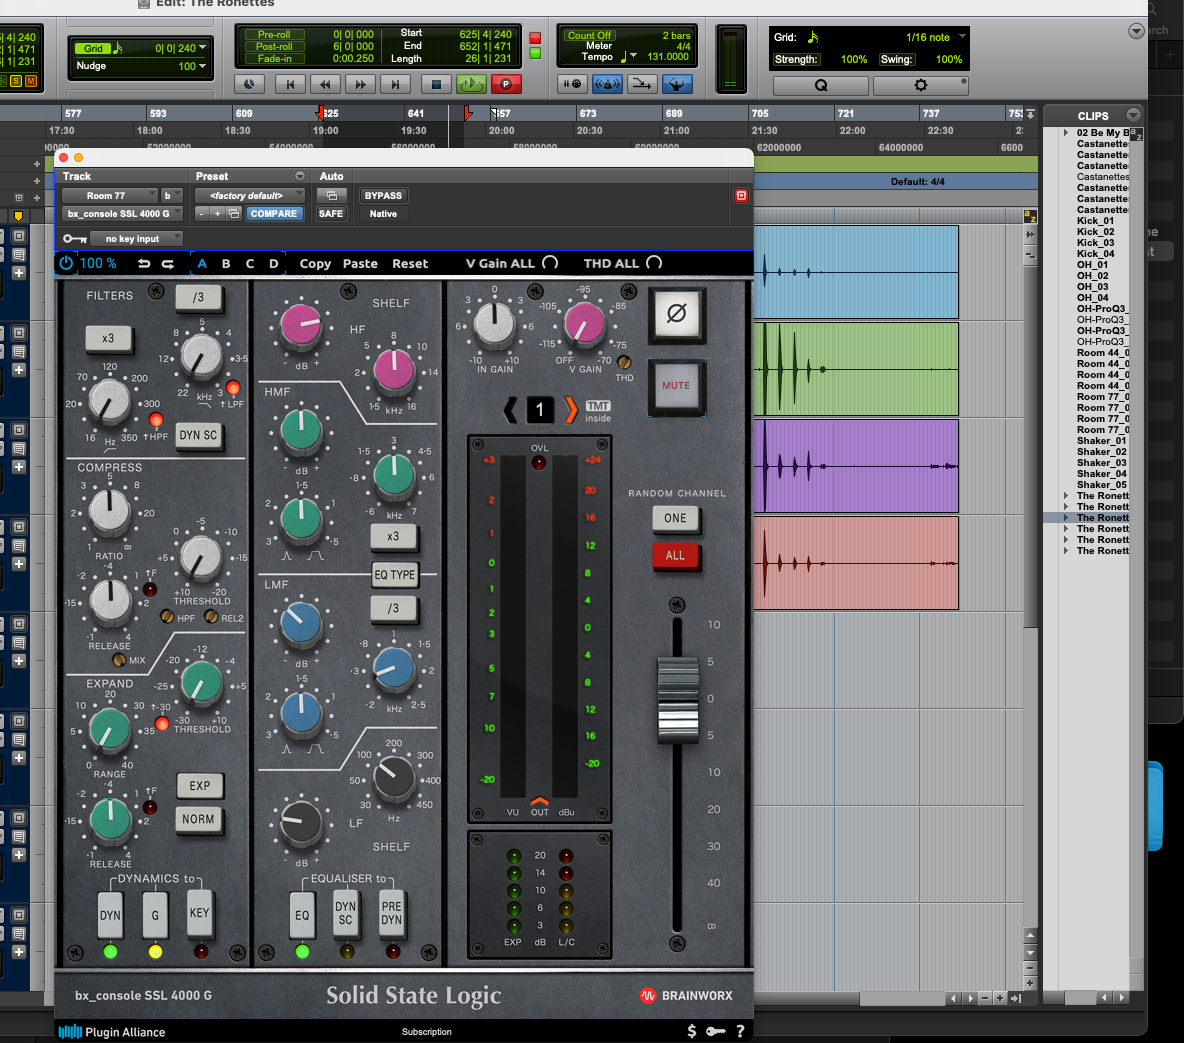Toggle the EXP expander button
The width and height of the screenshot is (1184, 1043).
[199, 785]
